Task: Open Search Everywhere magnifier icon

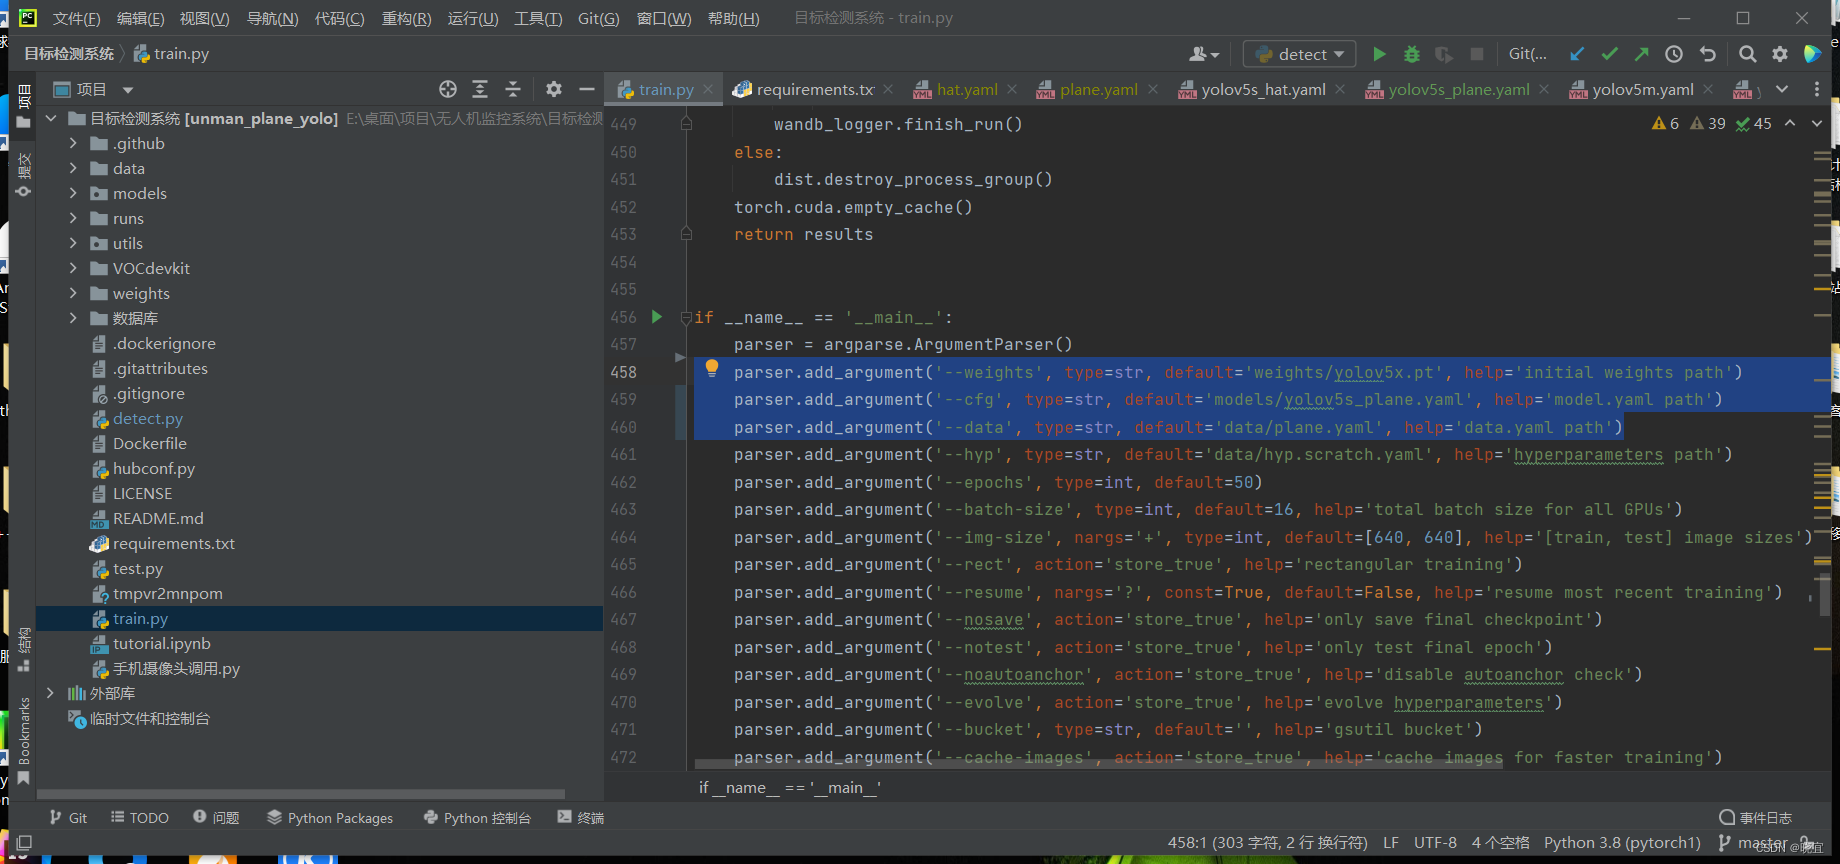Action: (1747, 54)
